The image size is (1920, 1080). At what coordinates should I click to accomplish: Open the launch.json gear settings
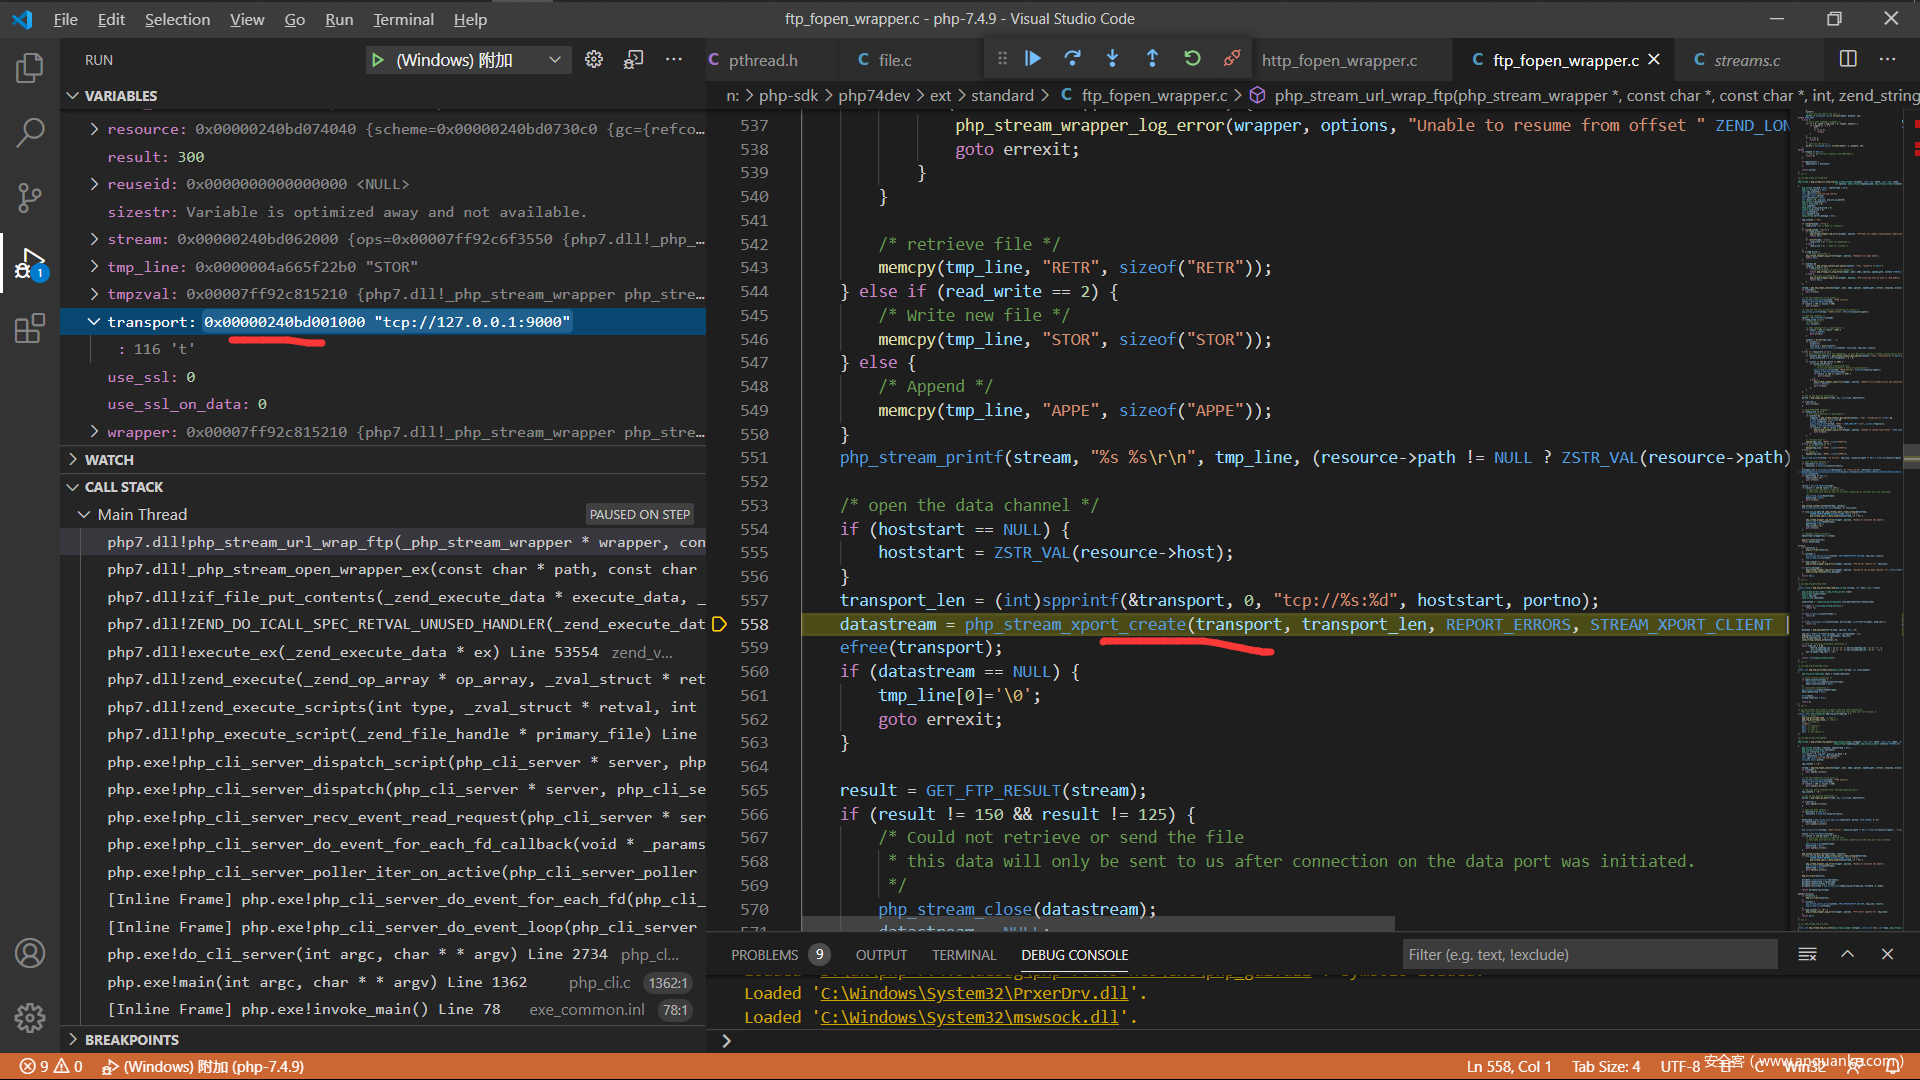(594, 60)
